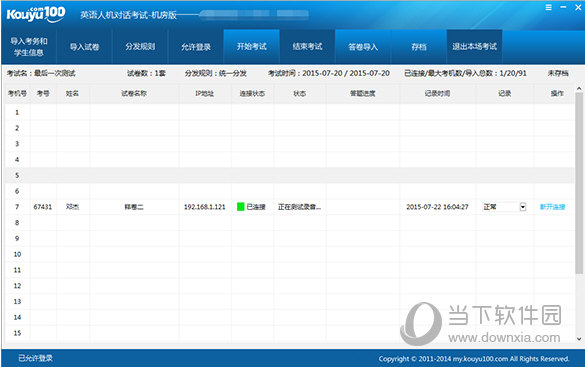Click the 连接状态 column header

(x=252, y=93)
